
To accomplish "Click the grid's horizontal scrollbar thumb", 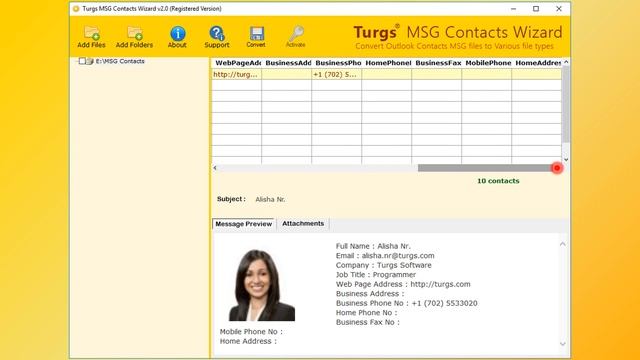I will tap(486, 168).
